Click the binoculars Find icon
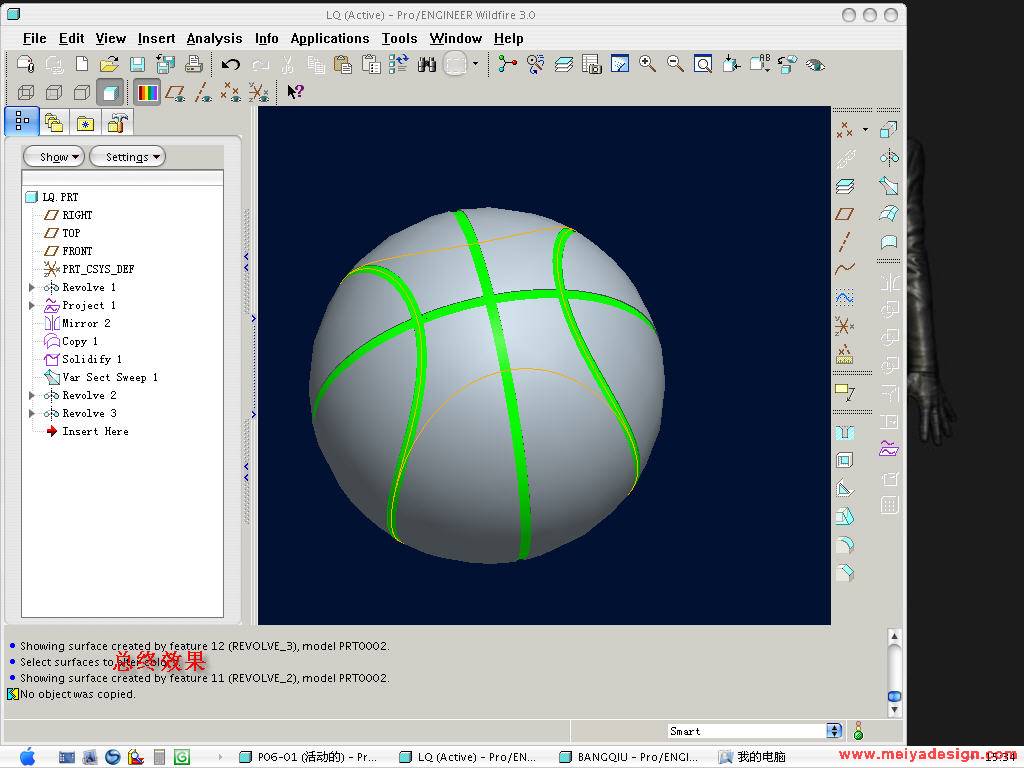Screen dimensions: 1024x768 [427, 64]
